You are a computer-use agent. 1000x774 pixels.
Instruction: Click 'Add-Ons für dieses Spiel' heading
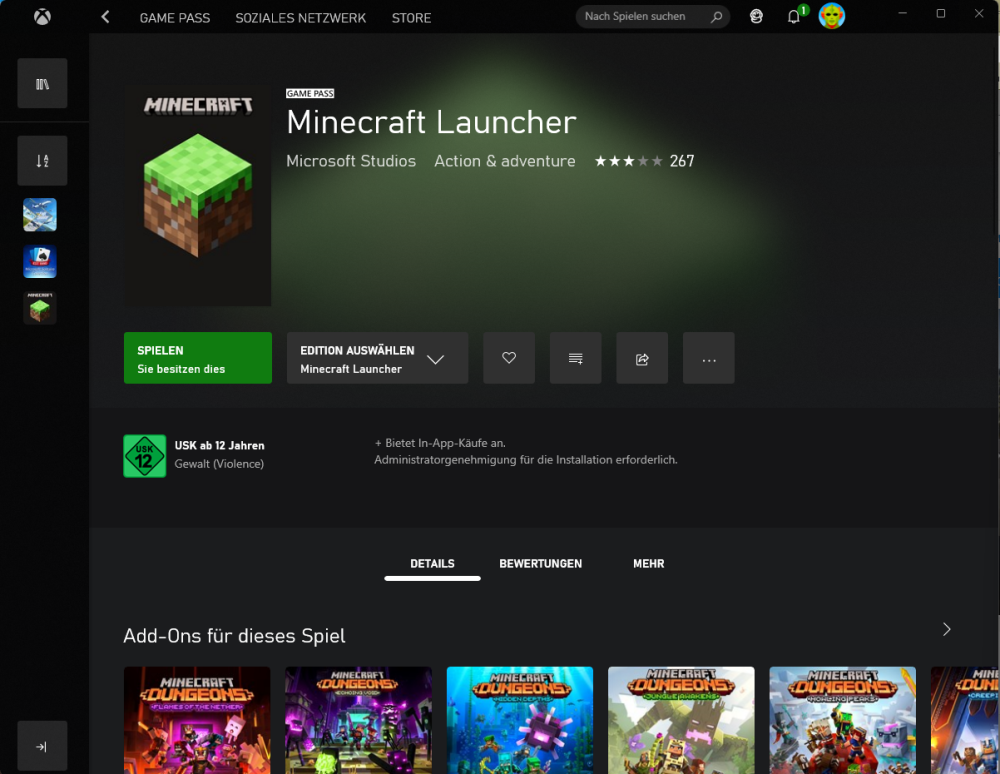coord(234,636)
